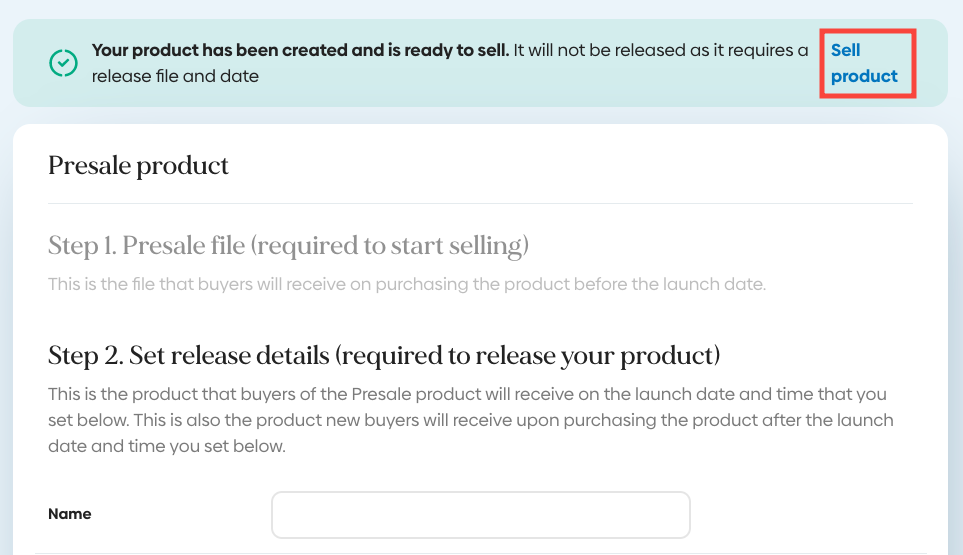963x555 pixels.
Task: Click the divider line below the Name row
Action: click(x=480, y=553)
